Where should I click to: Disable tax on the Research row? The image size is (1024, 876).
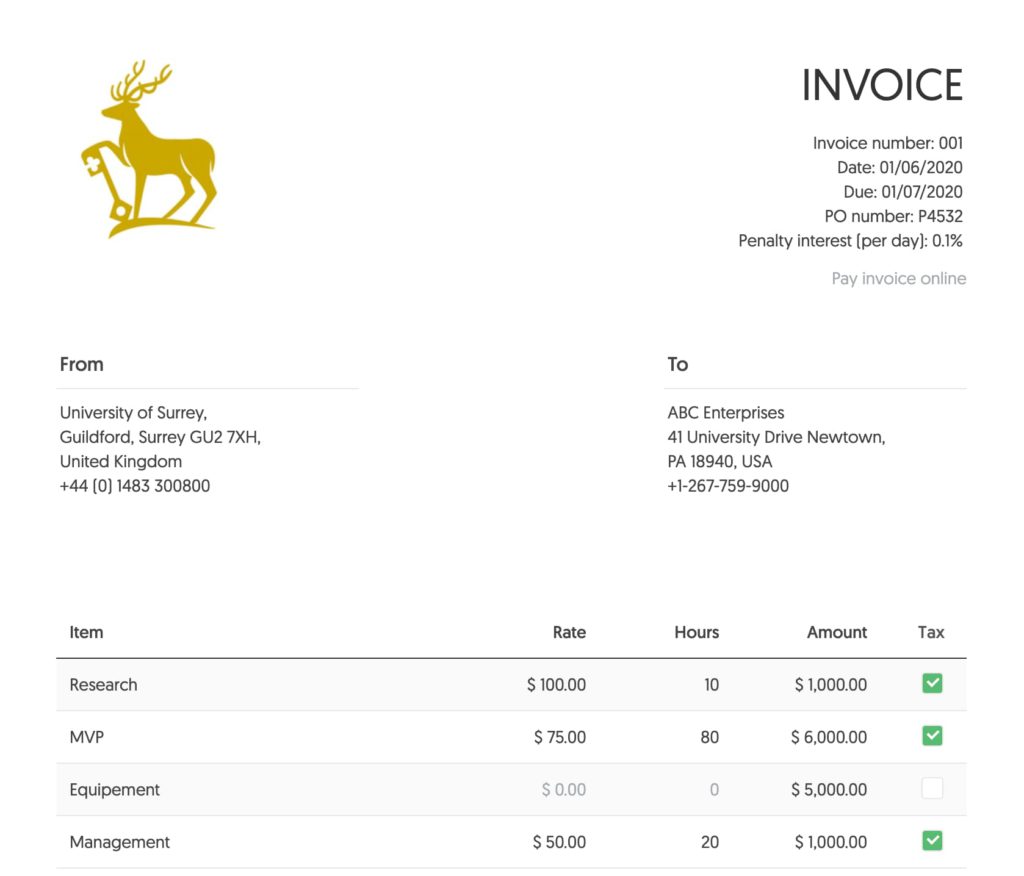coord(931,683)
